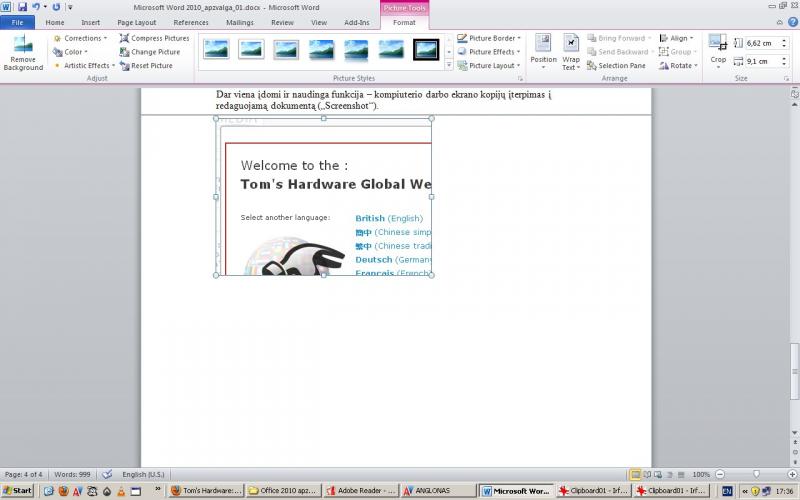The image size is (800, 500).
Task: Click the Words: 999 counter
Action: coord(72,474)
